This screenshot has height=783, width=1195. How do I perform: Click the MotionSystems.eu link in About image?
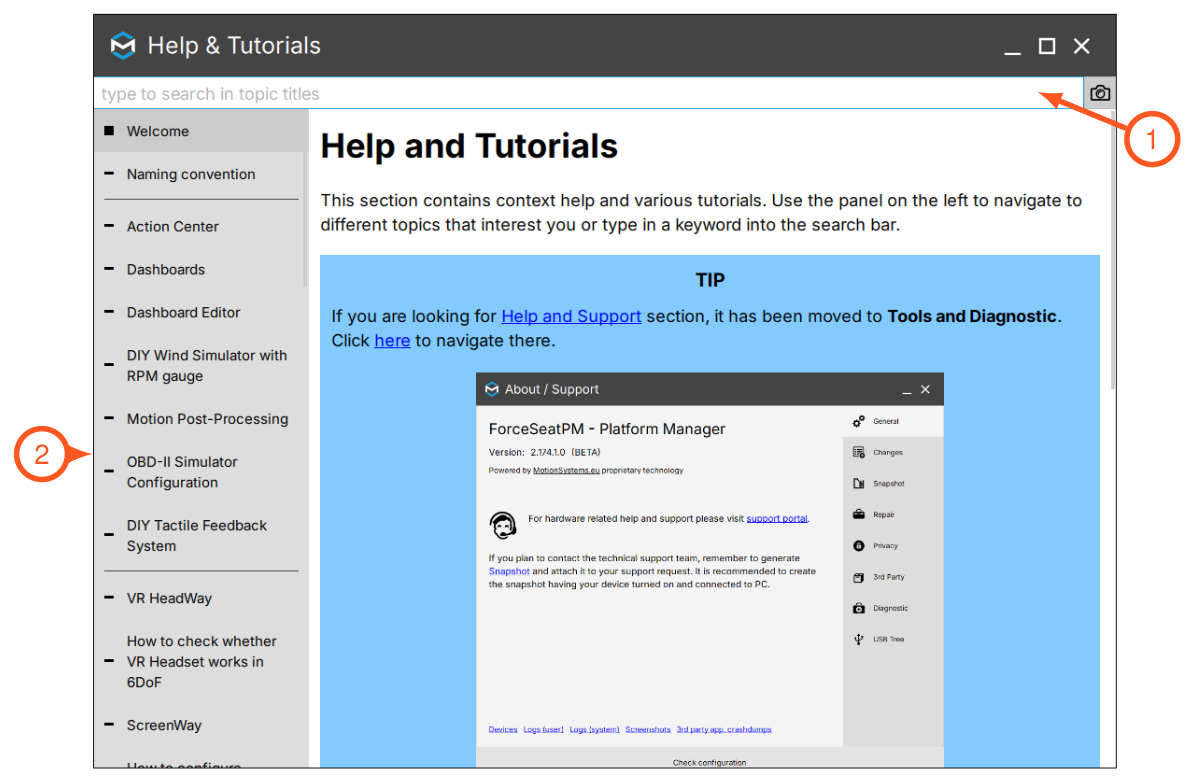coord(566,470)
